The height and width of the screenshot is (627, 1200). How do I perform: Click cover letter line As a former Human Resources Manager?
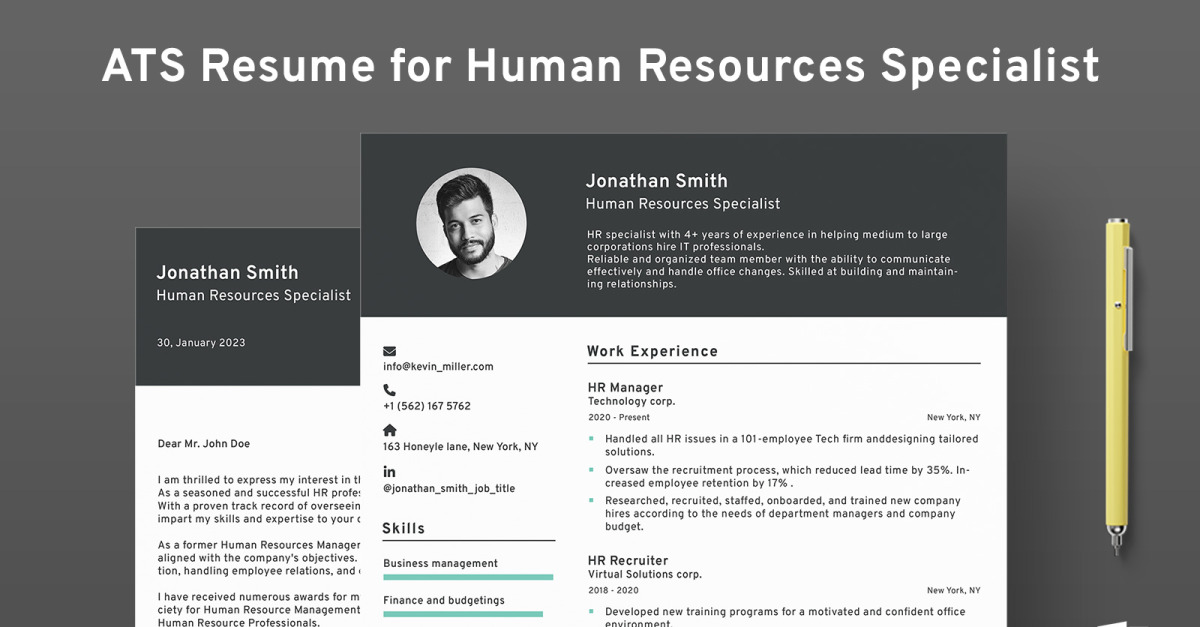(258, 545)
